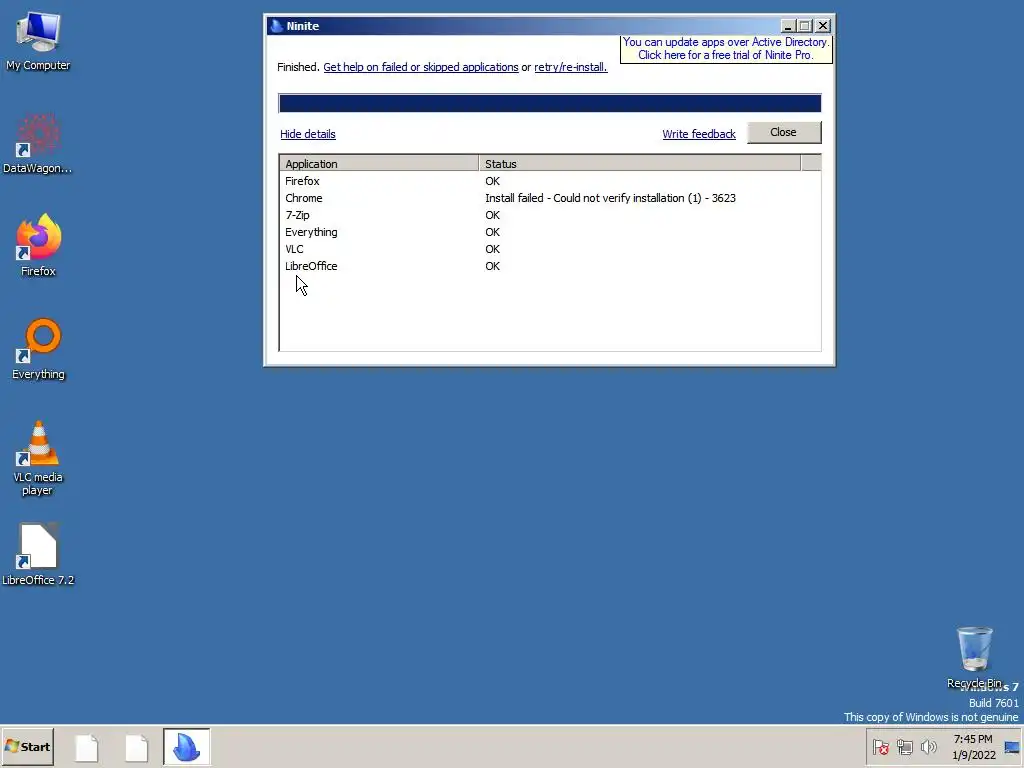Click the retry/re-install link
Image resolution: width=1024 pixels, height=768 pixels.
click(x=571, y=67)
